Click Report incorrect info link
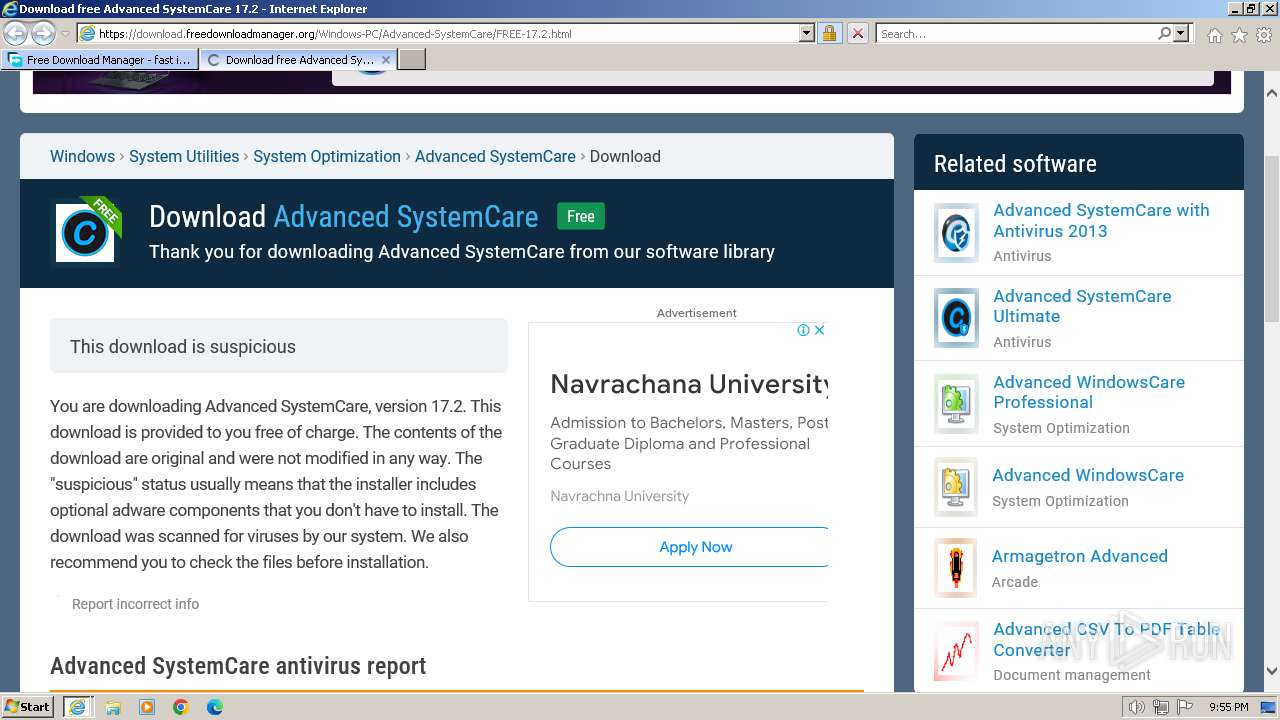The width and height of the screenshot is (1280, 720). point(135,604)
